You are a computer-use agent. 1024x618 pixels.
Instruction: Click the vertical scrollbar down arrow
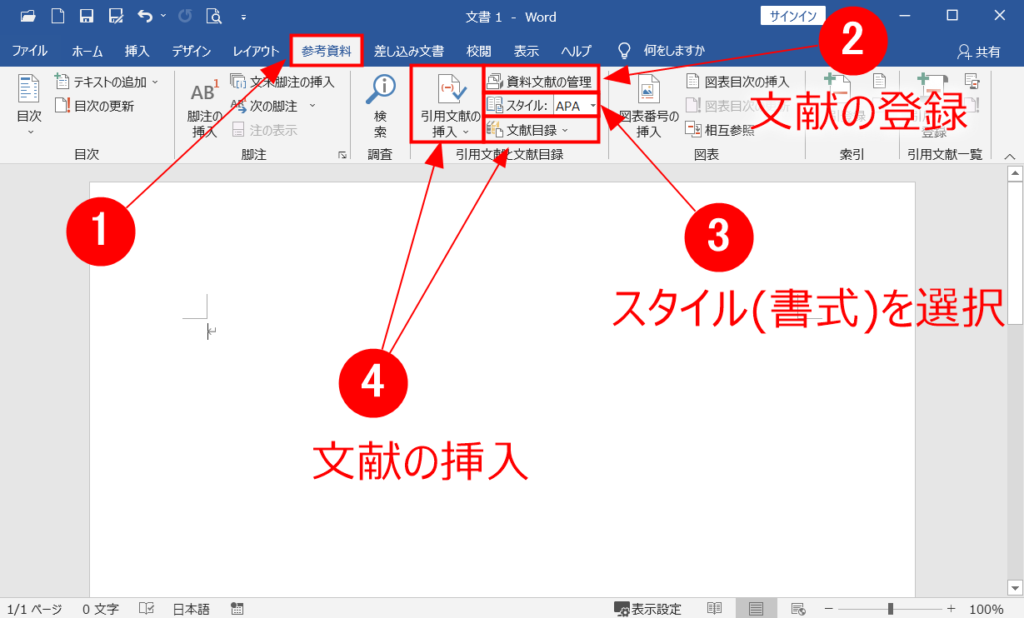pos(1015,587)
